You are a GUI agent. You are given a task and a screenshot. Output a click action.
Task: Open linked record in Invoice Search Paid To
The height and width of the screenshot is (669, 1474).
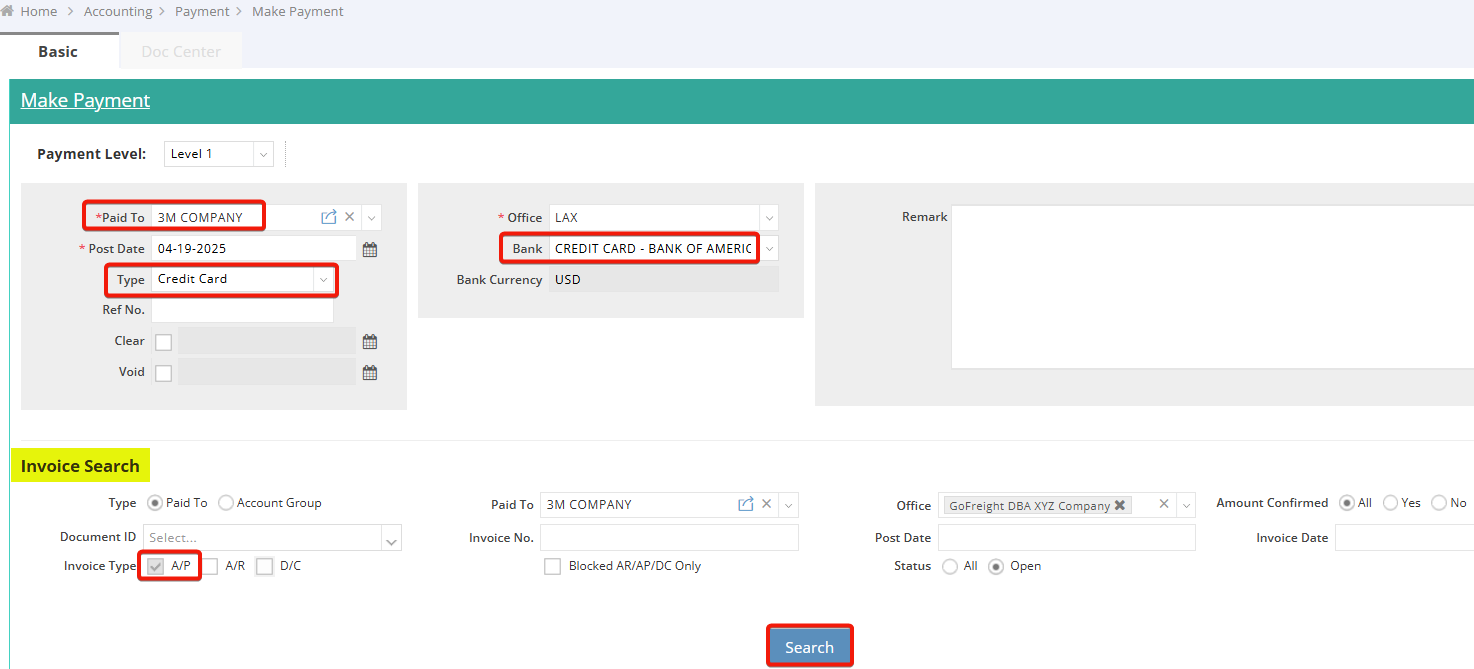pyautogui.click(x=745, y=505)
